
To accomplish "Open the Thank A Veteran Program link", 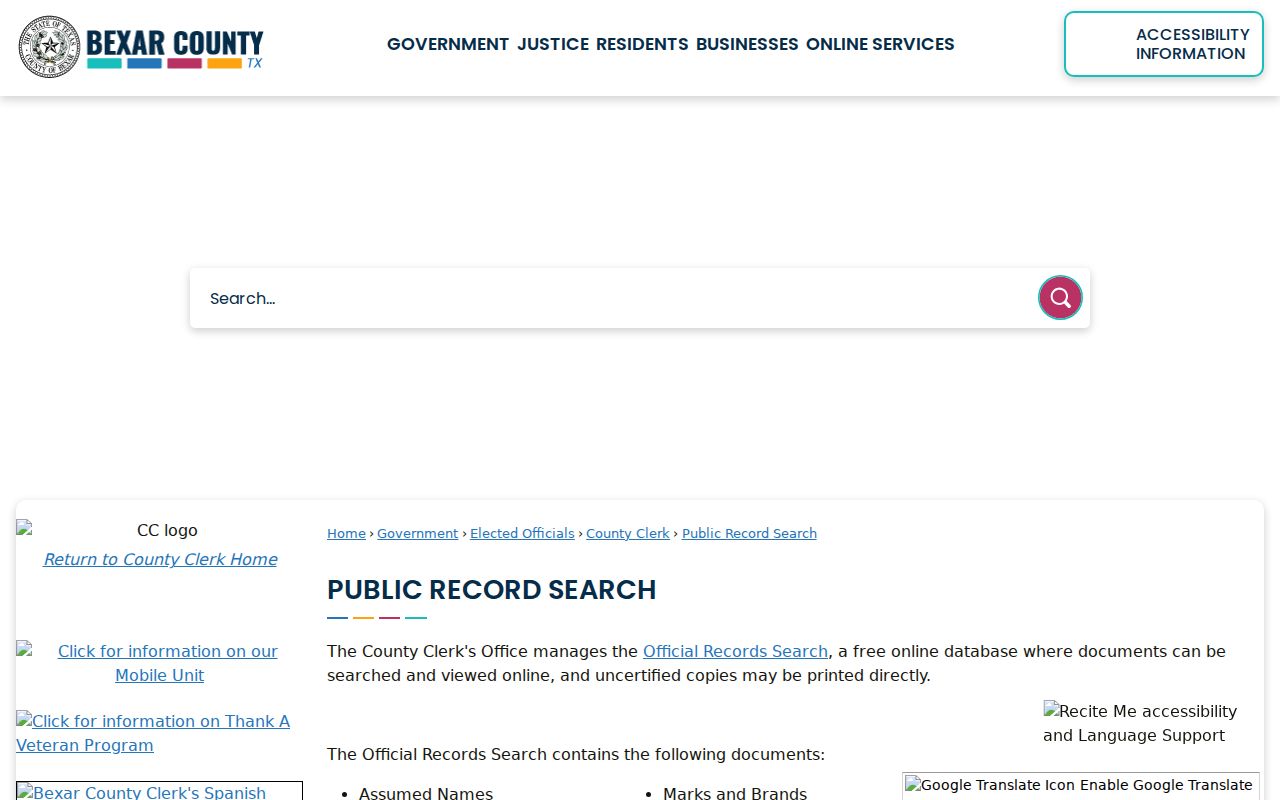I will click(153, 734).
